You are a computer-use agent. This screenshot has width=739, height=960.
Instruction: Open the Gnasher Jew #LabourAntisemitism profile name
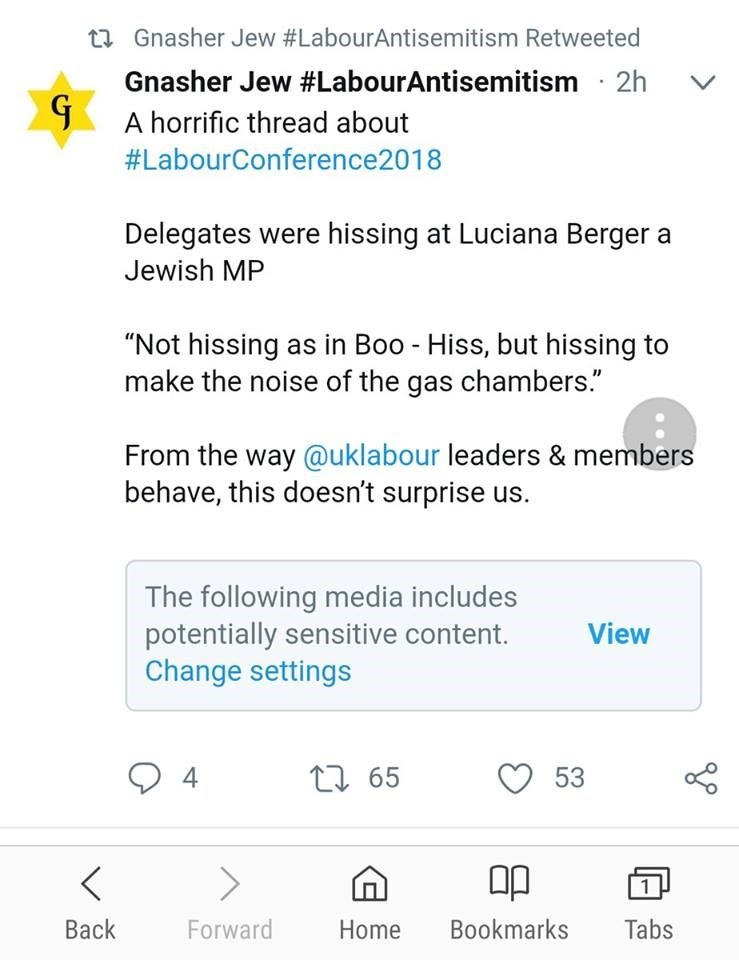pyautogui.click(x=351, y=82)
